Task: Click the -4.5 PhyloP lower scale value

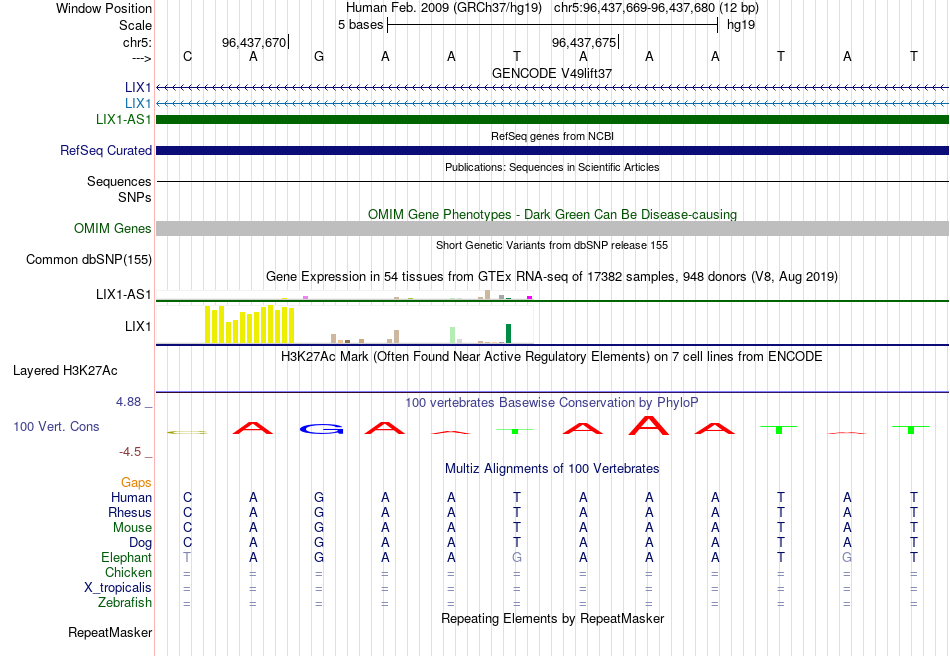Action: [x=130, y=452]
